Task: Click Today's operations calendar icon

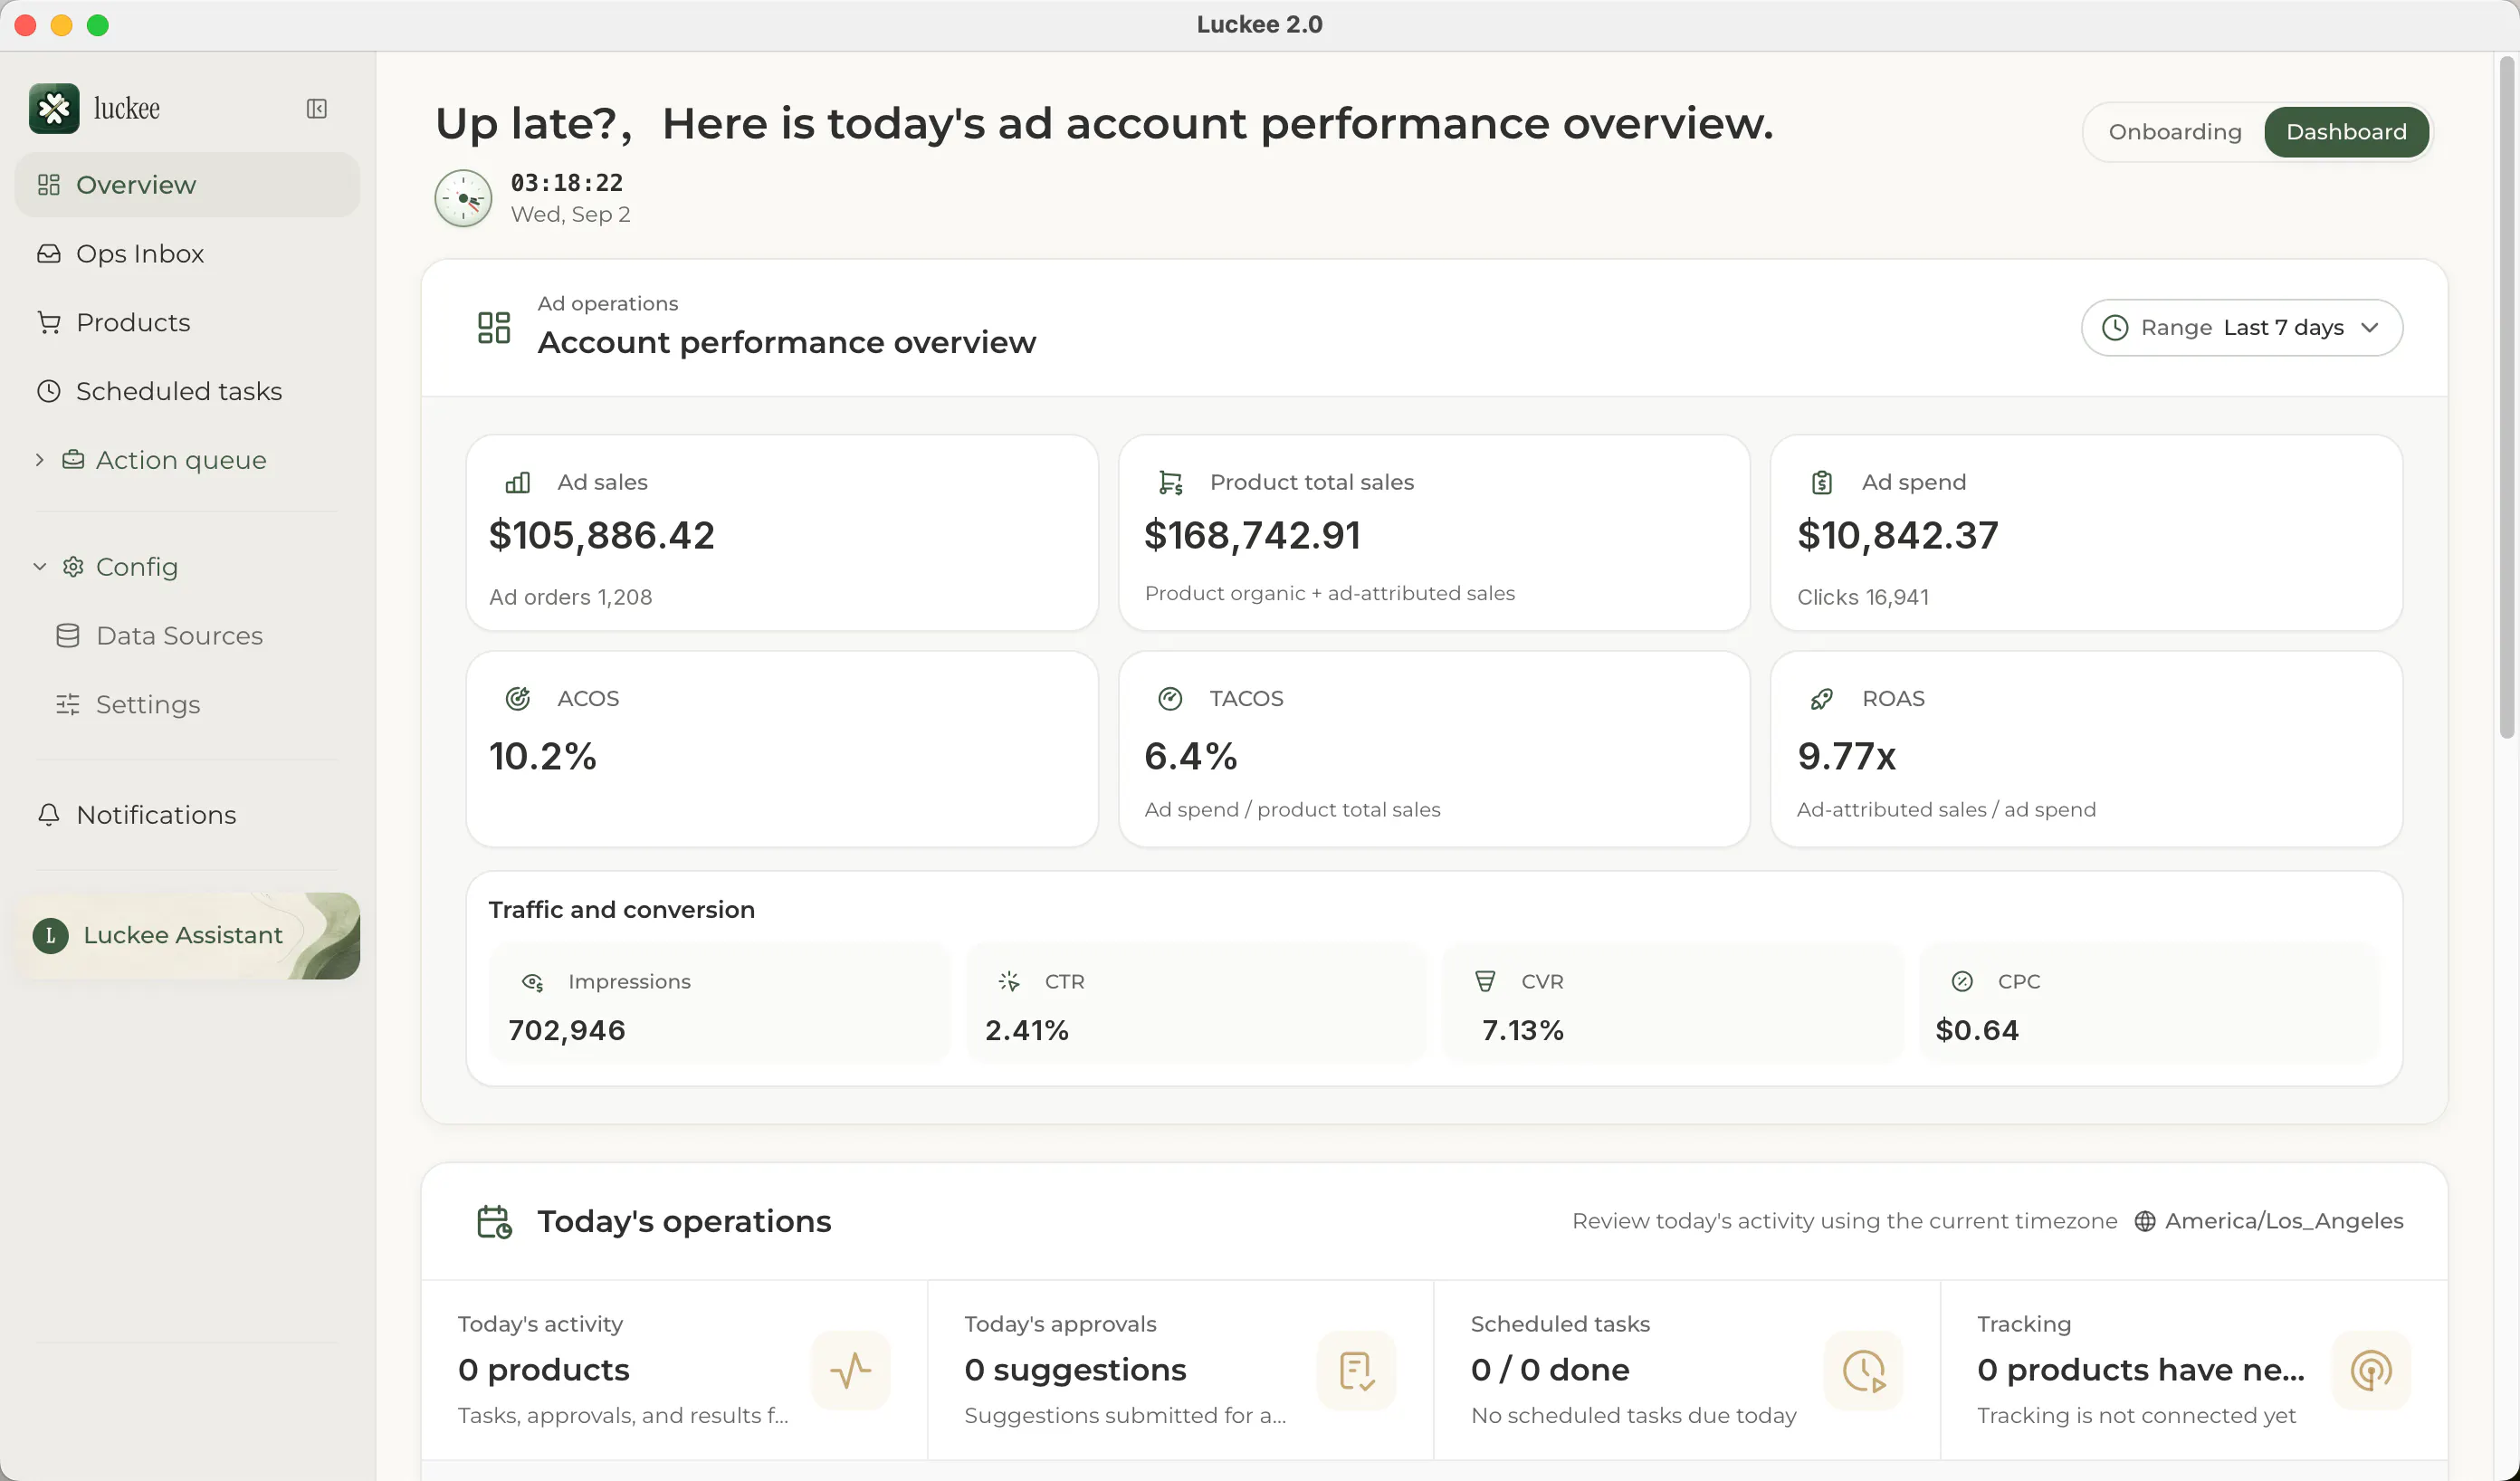Action: 494,1221
